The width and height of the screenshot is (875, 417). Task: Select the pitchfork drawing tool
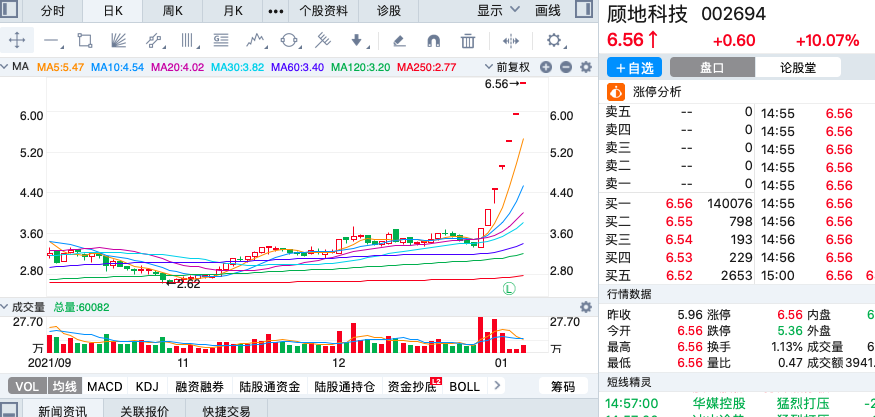[323, 40]
